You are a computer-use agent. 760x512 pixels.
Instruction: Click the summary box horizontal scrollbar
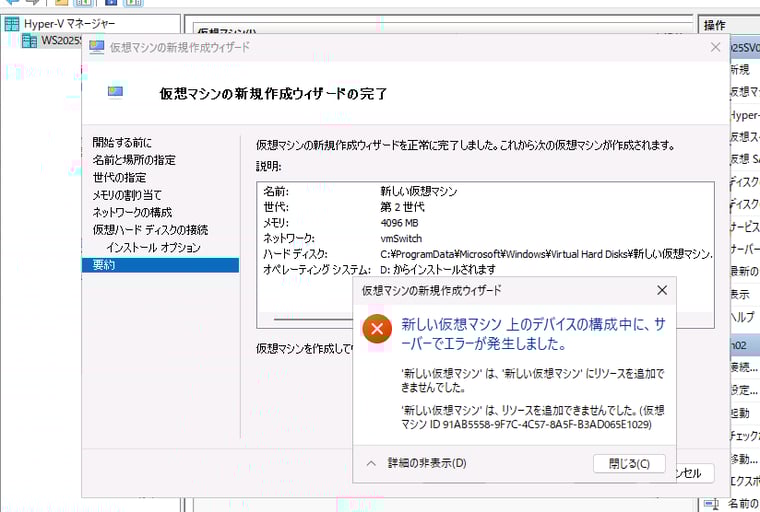click(x=313, y=320)
